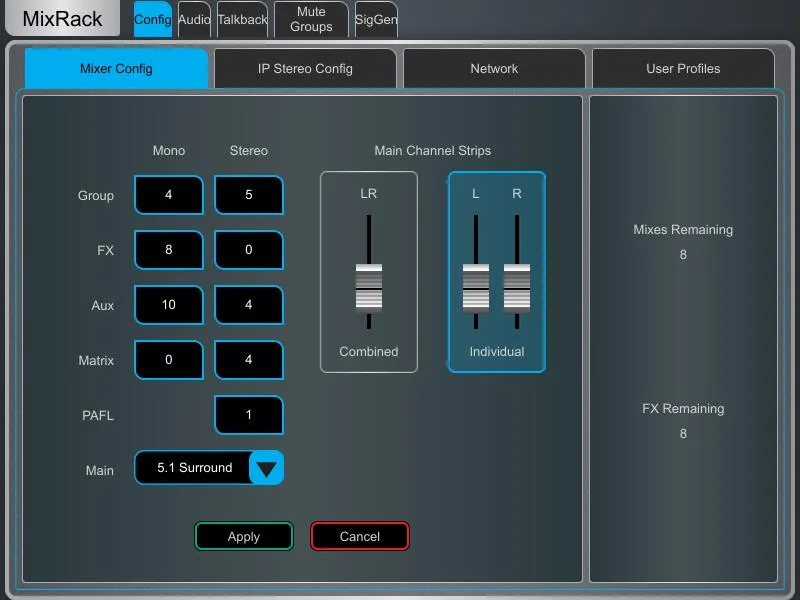Image resolution: width=800 pixels, height=600 pixels.
Task: Click the Stereo Aux count field
Action: click(x=249, y=305)
